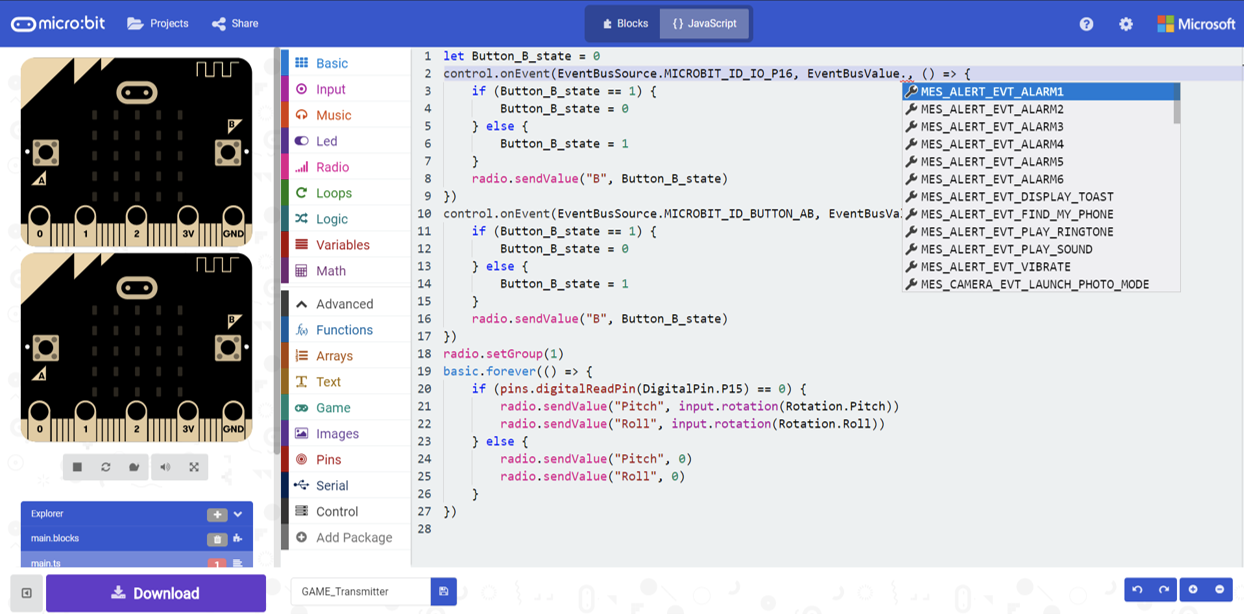This screenshot has width=1244, height=615.
Task: Mute the simulator audio
Action: [165, 467]
